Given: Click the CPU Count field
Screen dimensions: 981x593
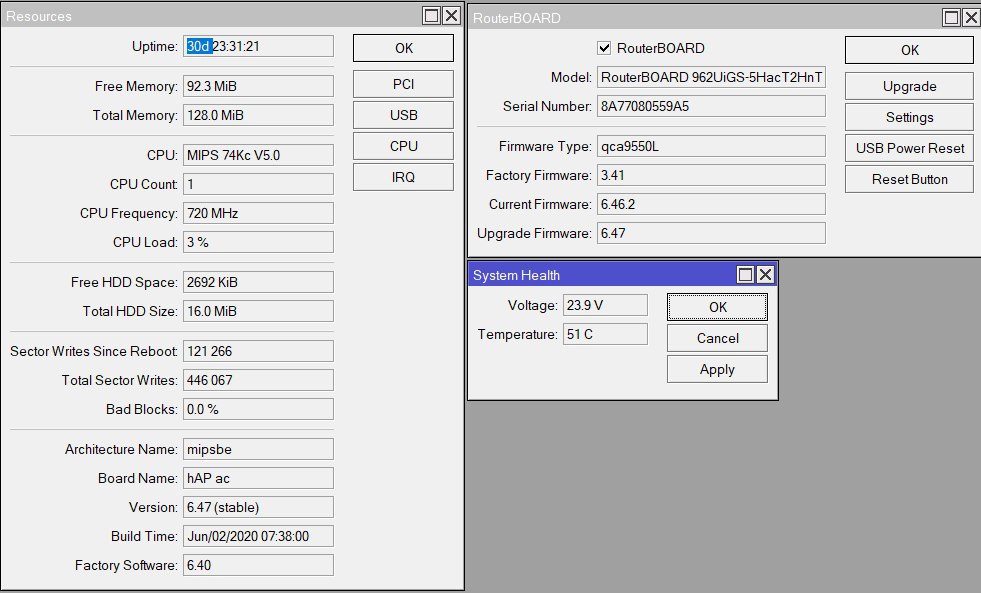Looking at the screenshot, I should click(x=258, y=184).
